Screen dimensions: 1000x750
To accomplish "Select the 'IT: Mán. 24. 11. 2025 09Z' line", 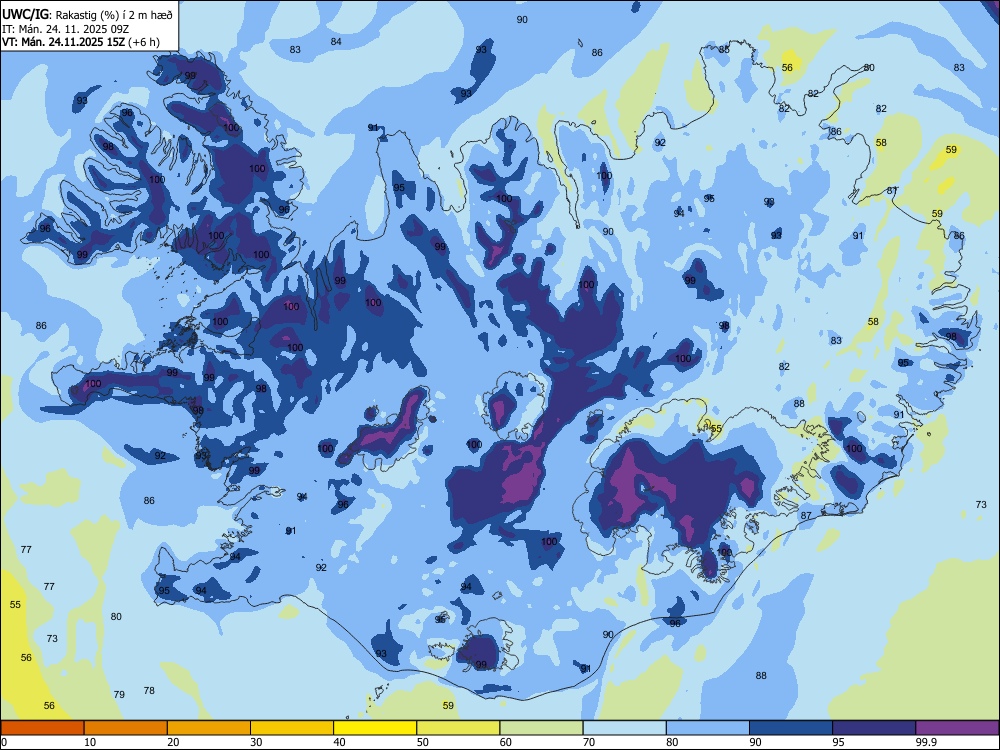I will point(65,29).
